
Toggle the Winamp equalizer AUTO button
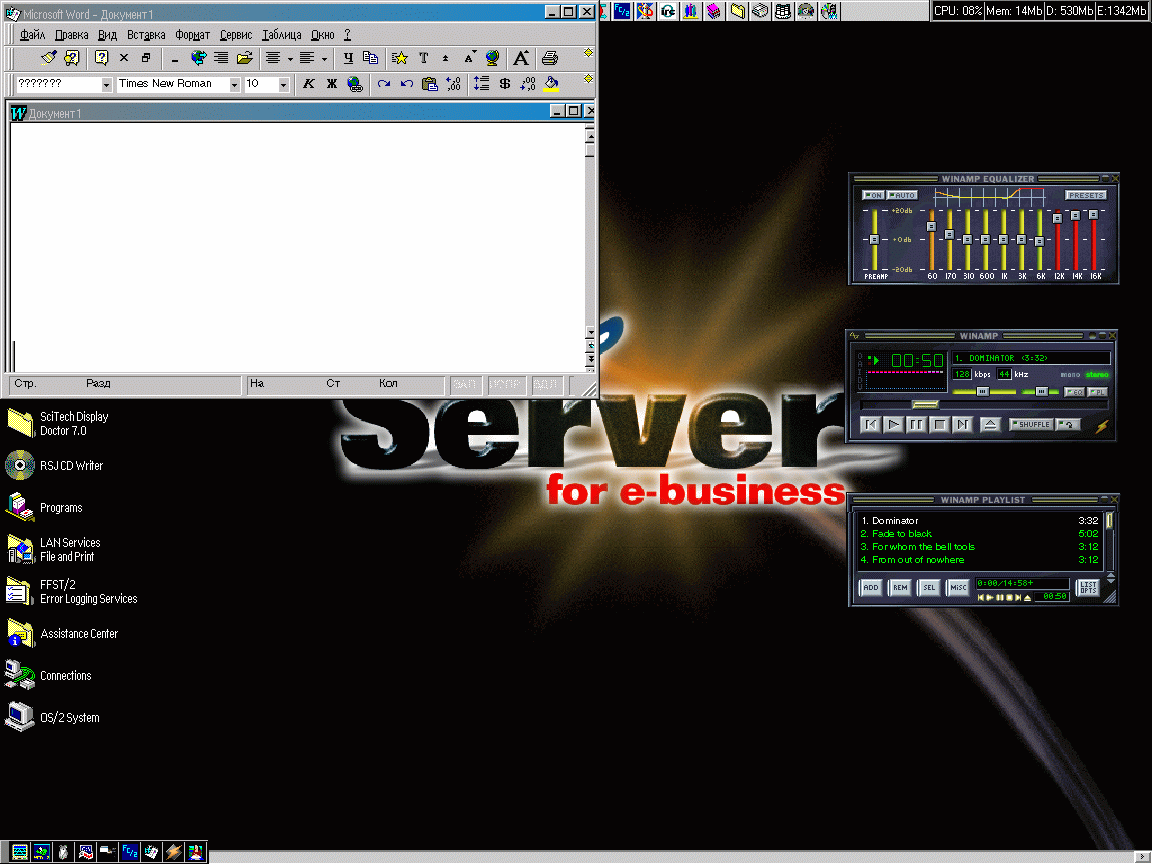click(902, 195)
